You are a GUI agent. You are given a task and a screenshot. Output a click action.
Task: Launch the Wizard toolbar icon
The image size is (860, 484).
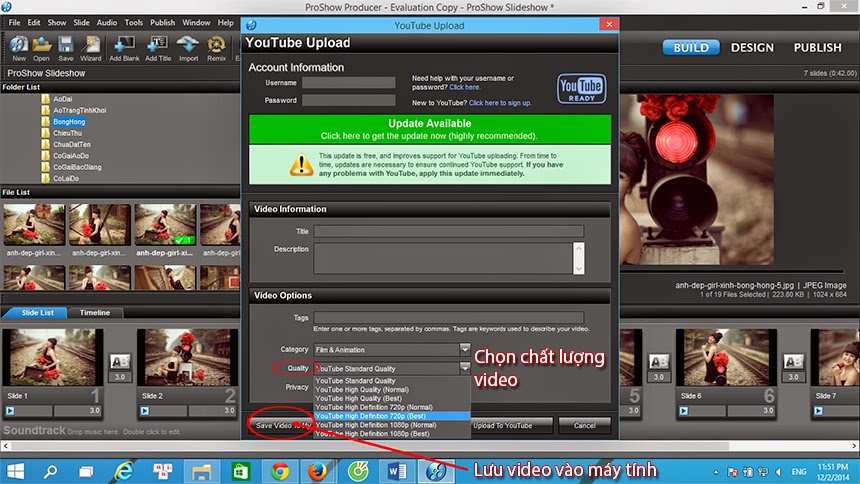90,48
